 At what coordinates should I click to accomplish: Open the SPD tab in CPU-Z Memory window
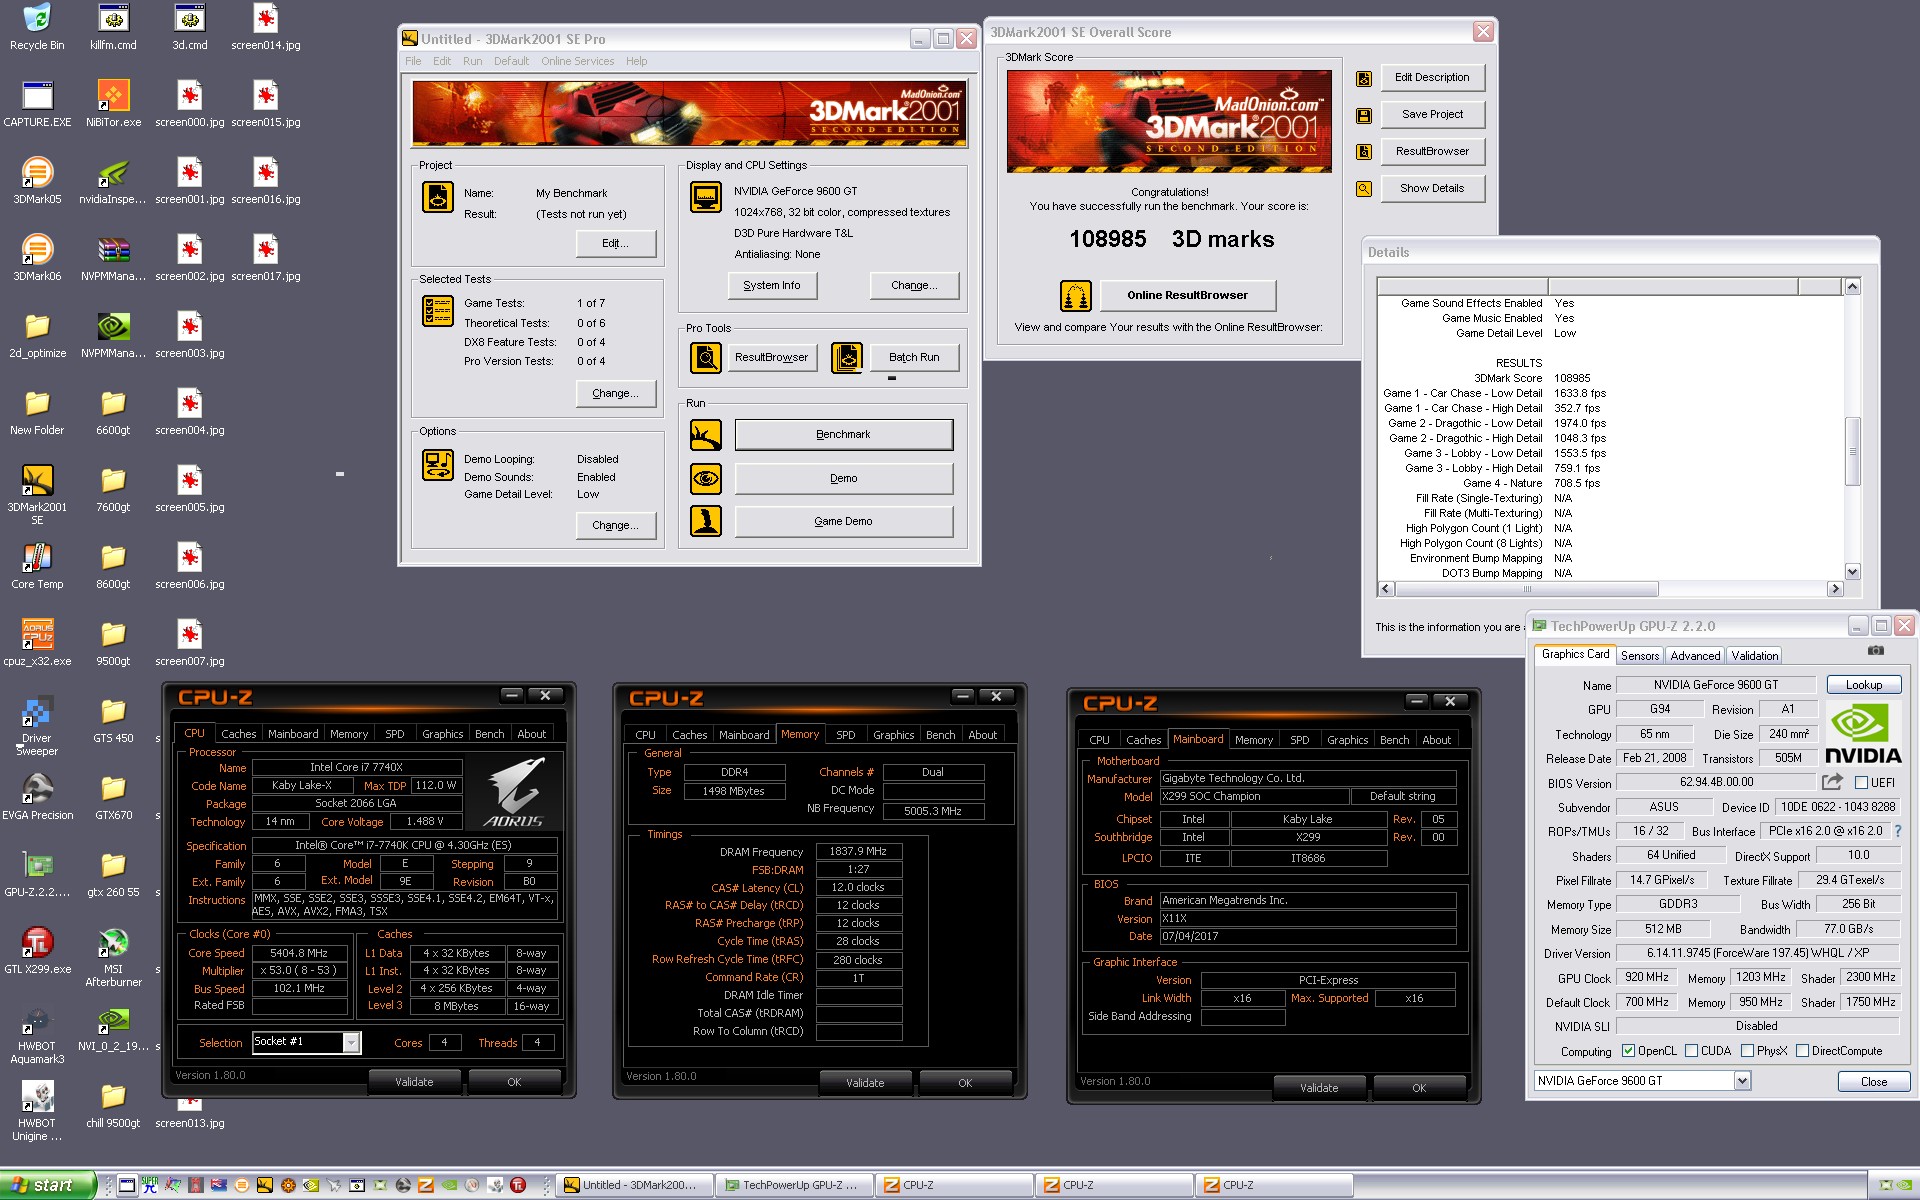[x=846, y=735]
